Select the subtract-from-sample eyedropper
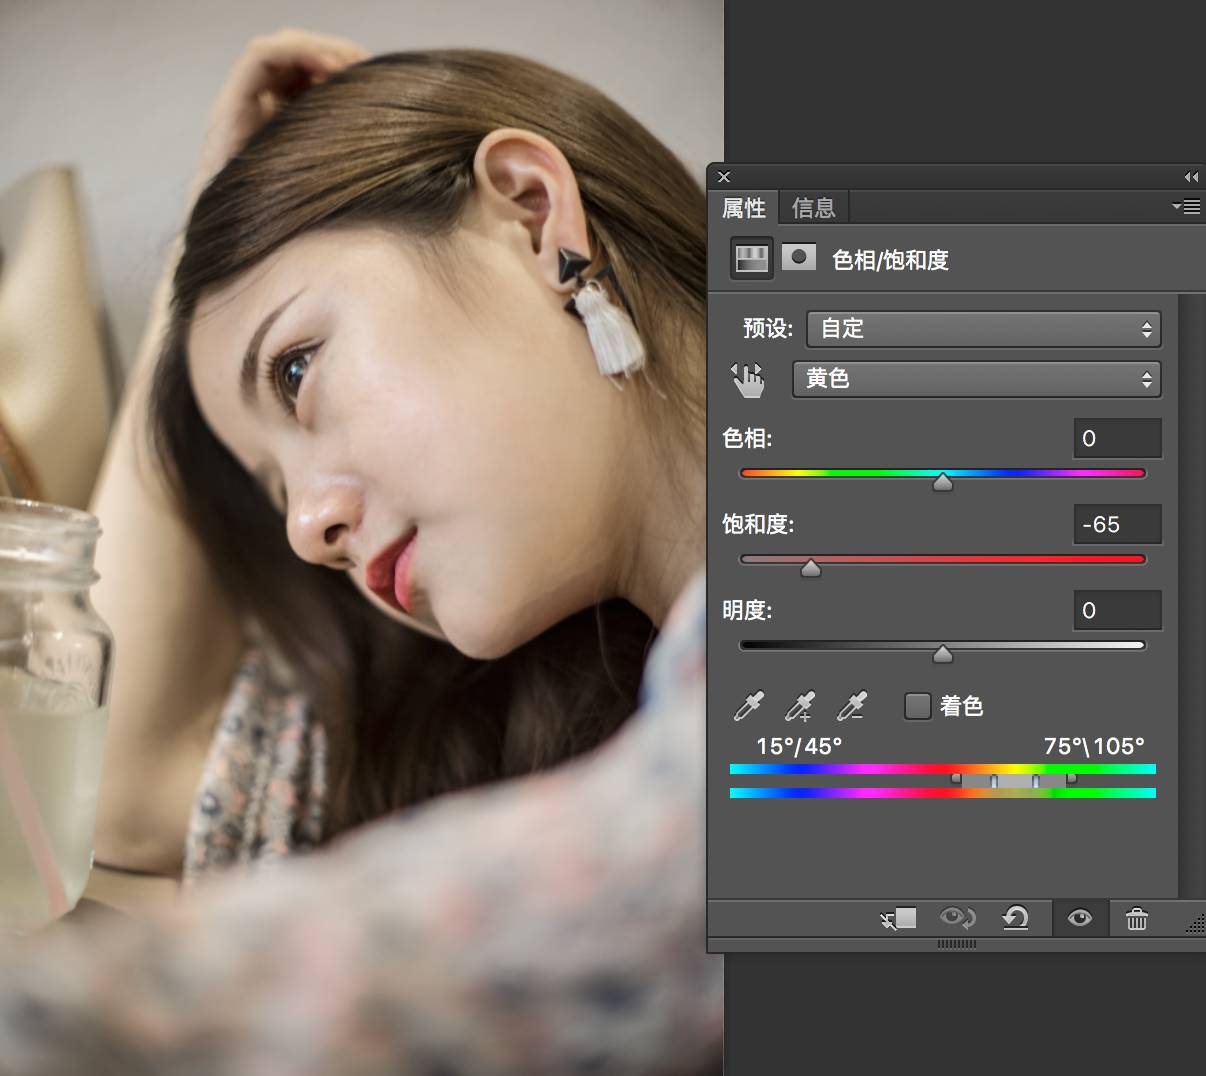 tap(852, 706)
